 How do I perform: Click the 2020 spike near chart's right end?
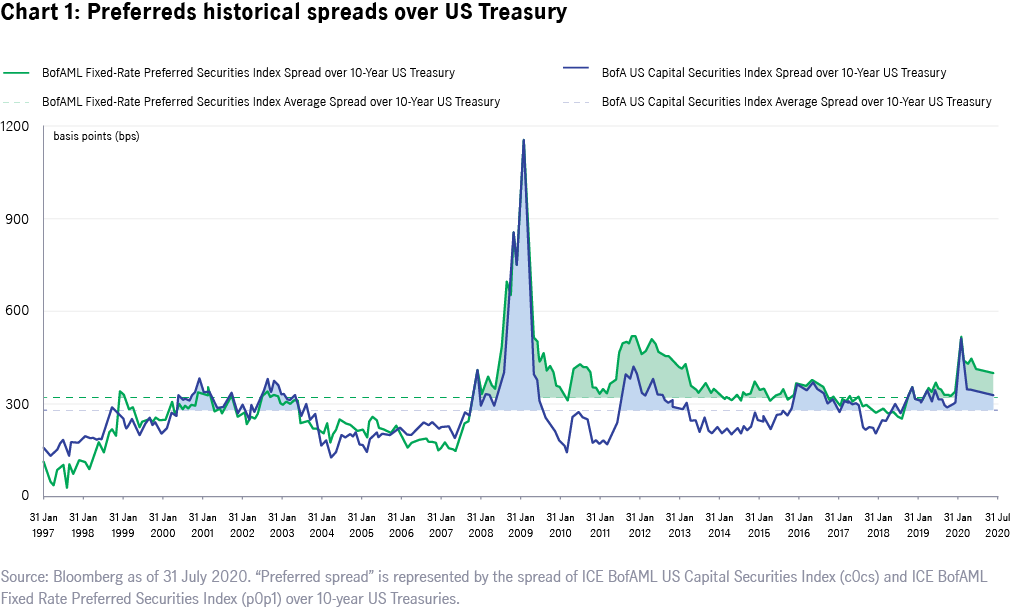coord(961,338)
